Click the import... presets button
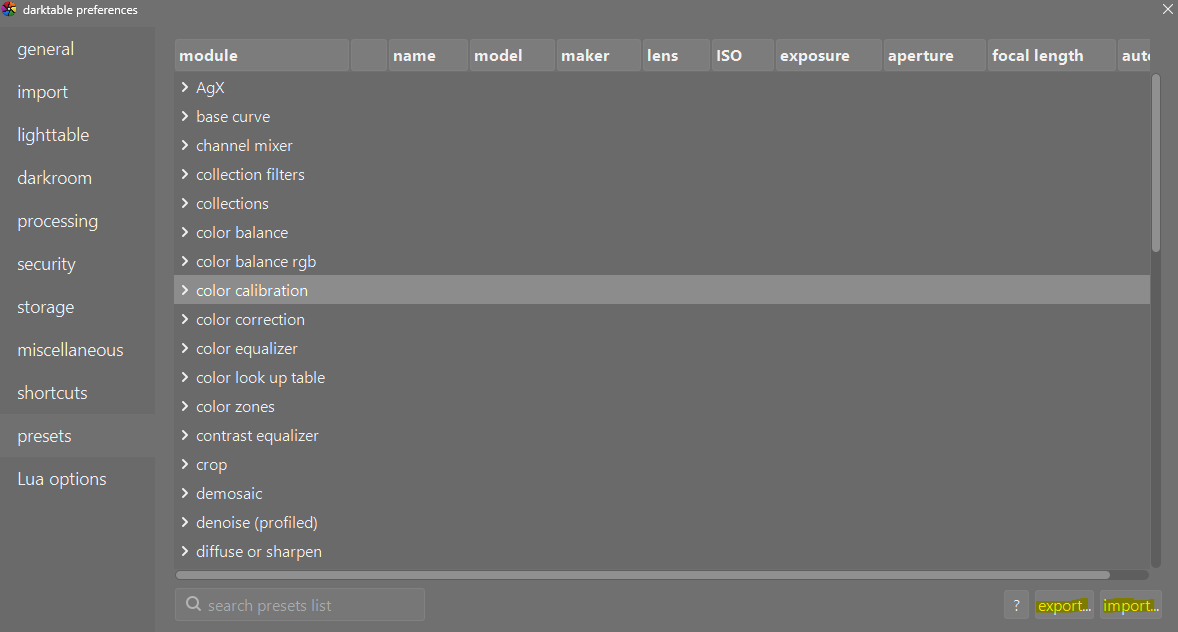The height and width of the screenshot is (632, 1178). tap(1131, 605)
